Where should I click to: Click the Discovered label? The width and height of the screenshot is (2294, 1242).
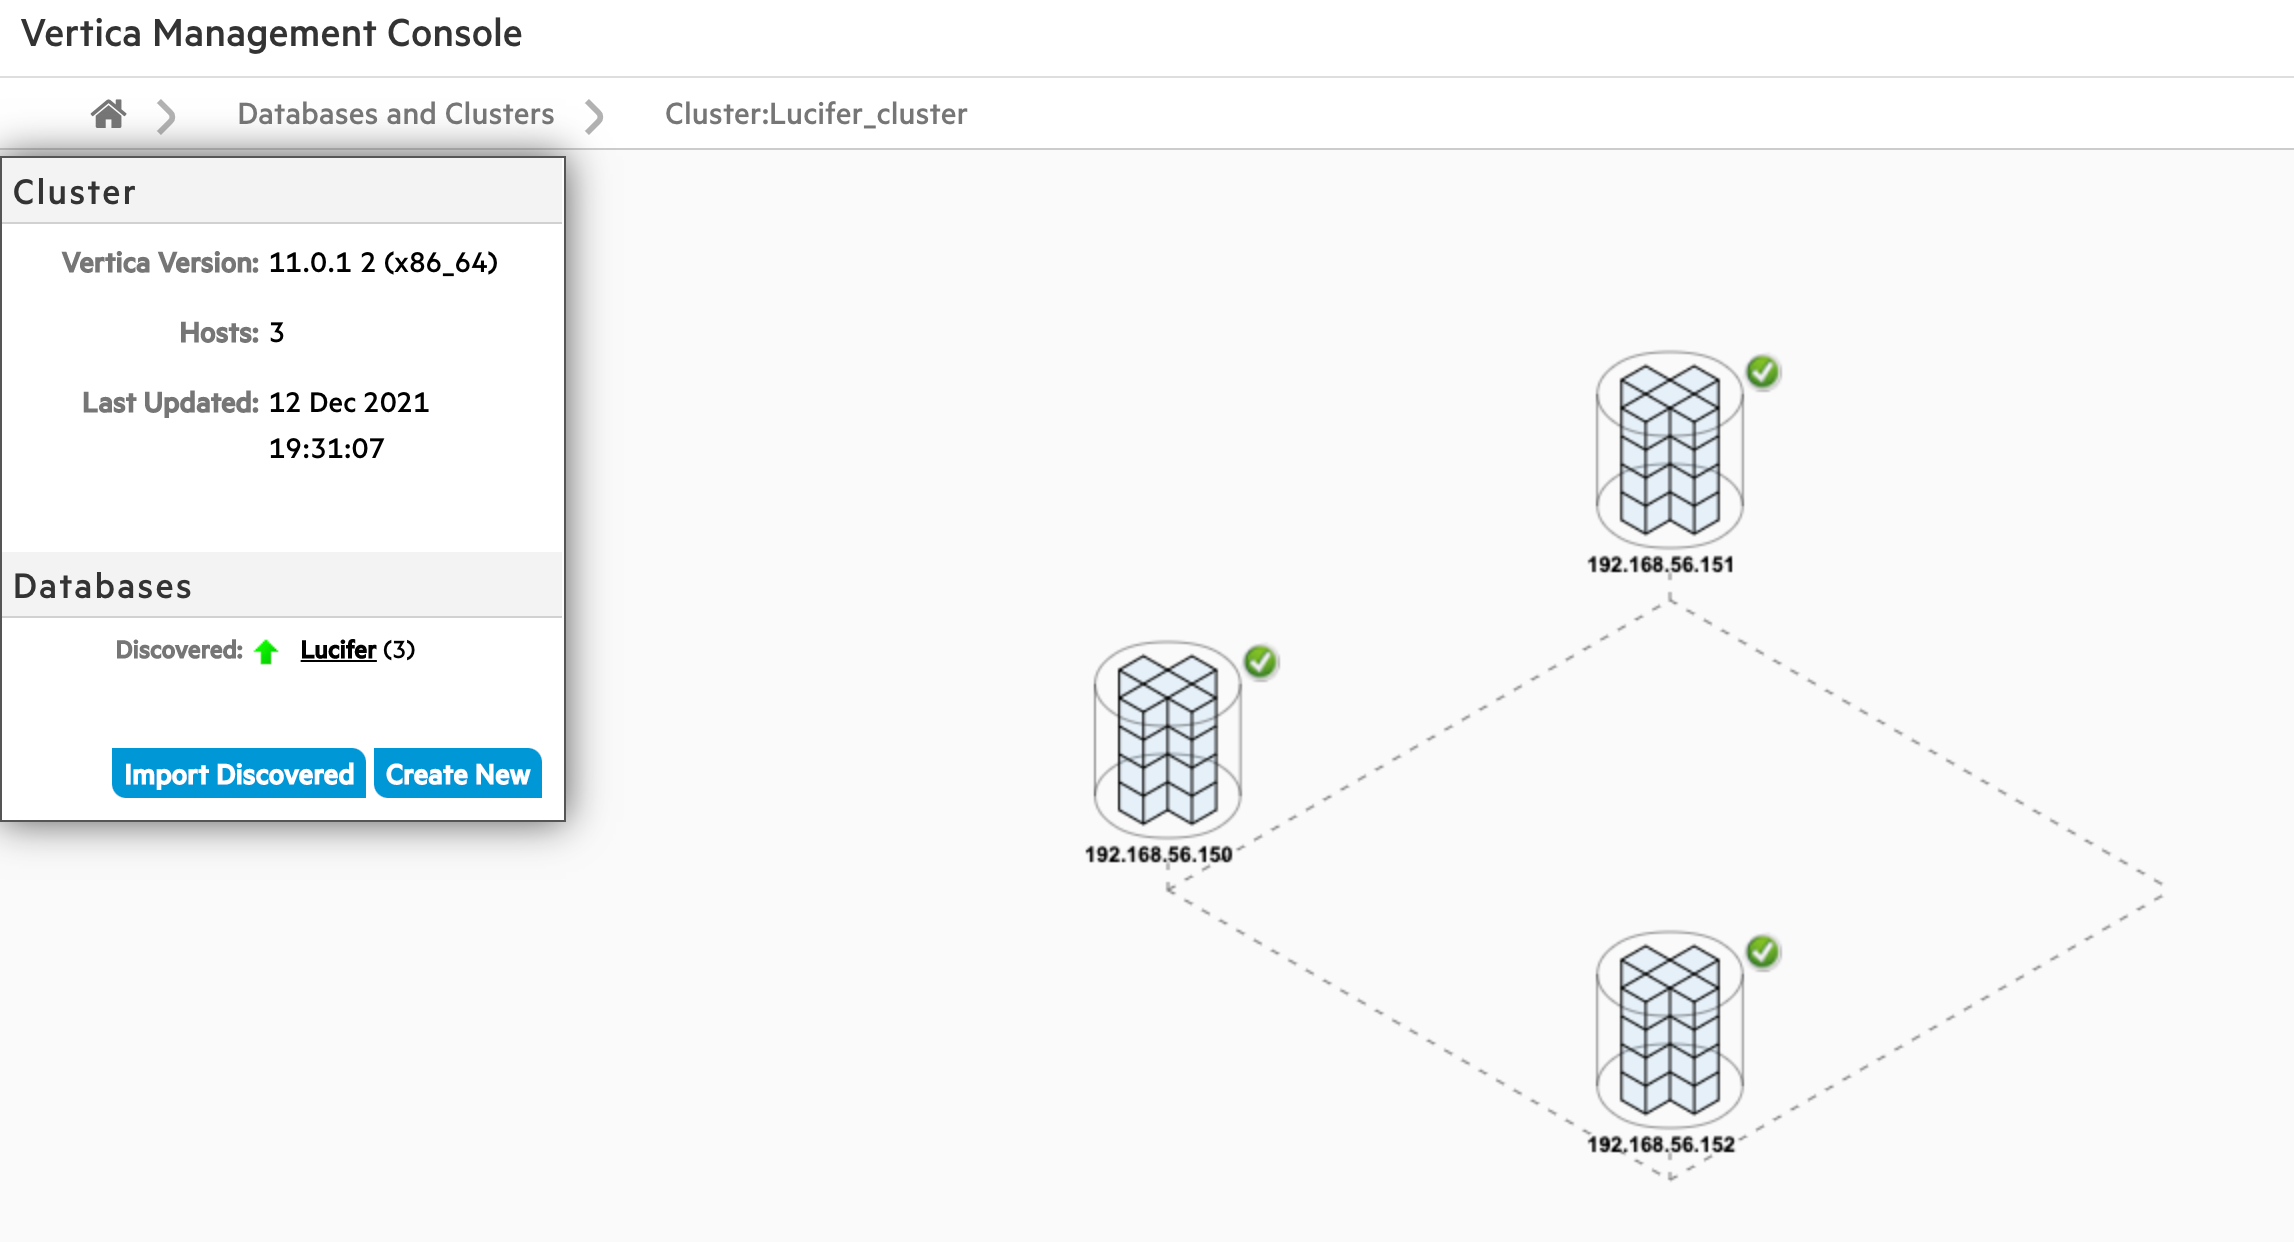pyautogui.click(x=179, y=650)
